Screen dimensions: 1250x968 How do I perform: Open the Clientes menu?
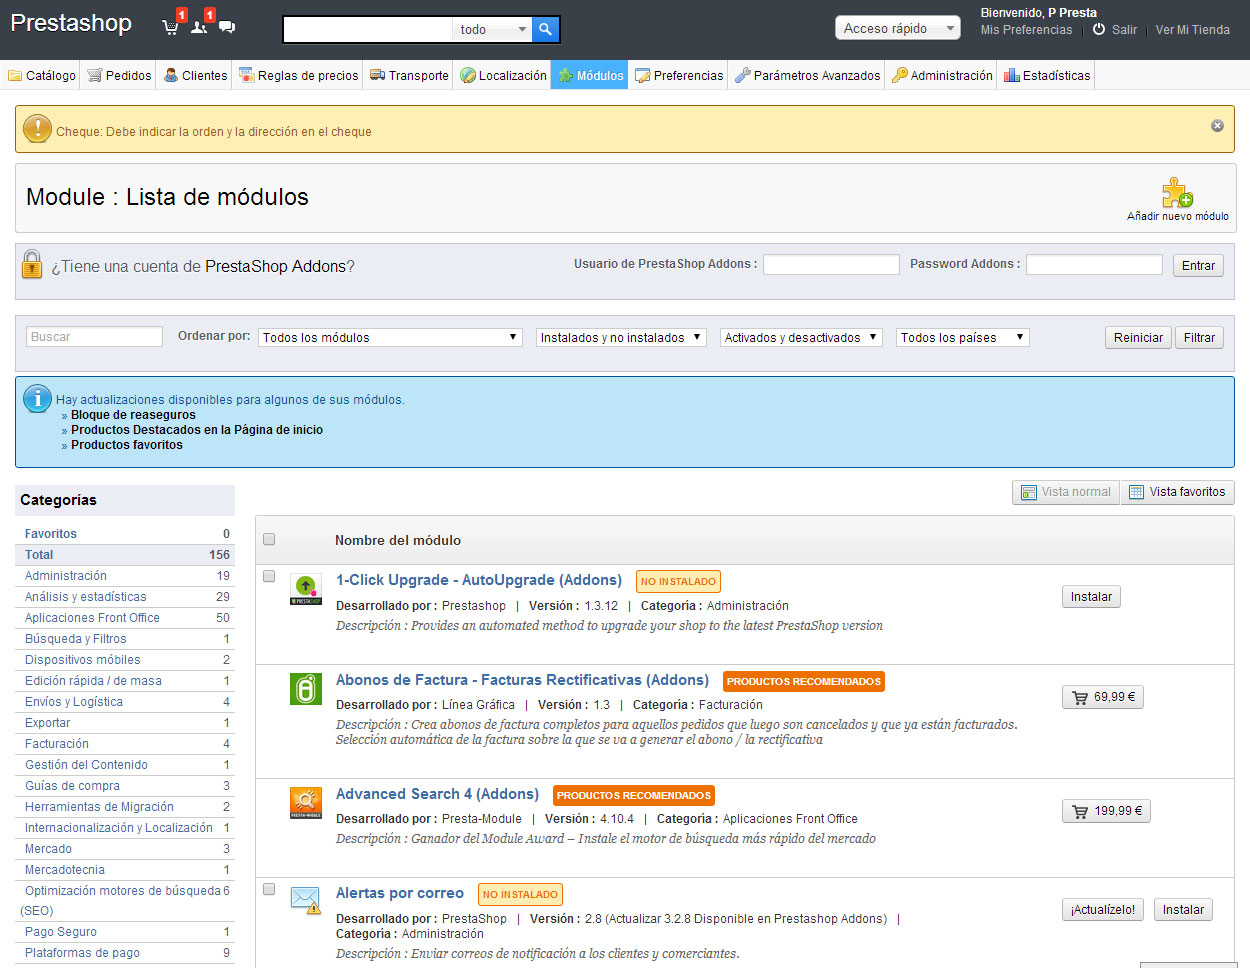click(x=195, y=75)
